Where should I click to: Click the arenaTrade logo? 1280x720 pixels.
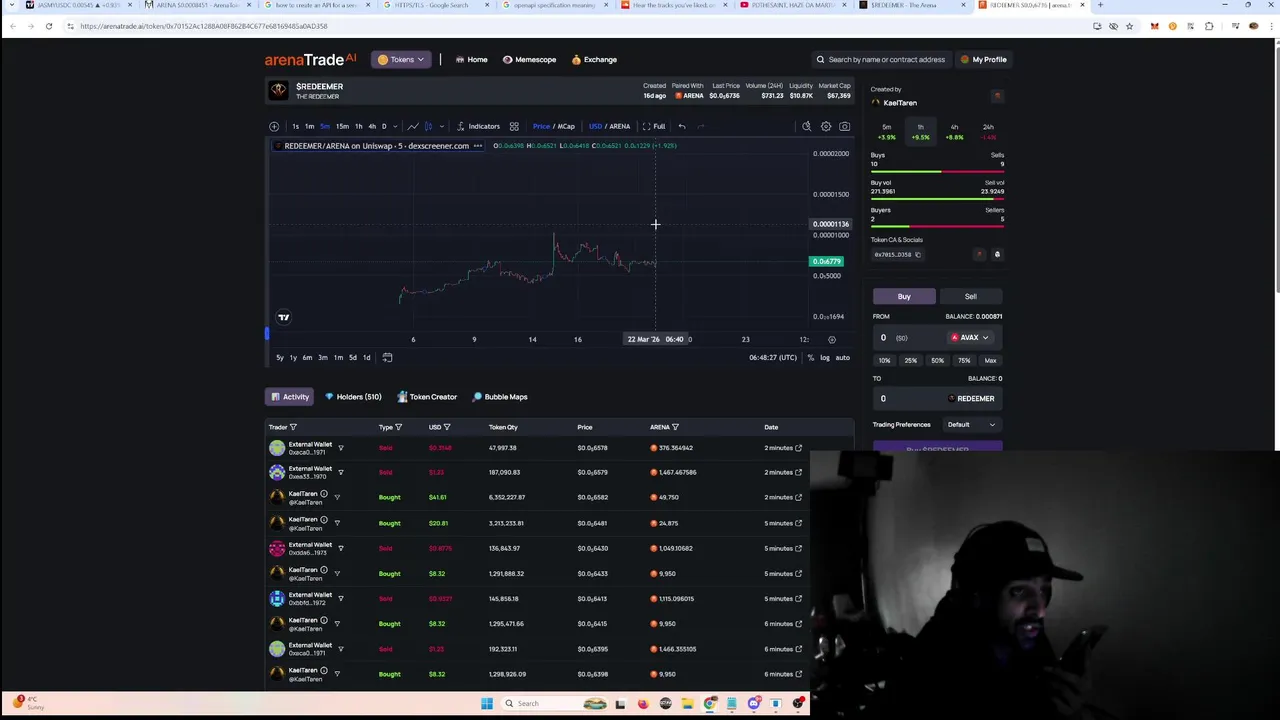click(x=310, y=60)
